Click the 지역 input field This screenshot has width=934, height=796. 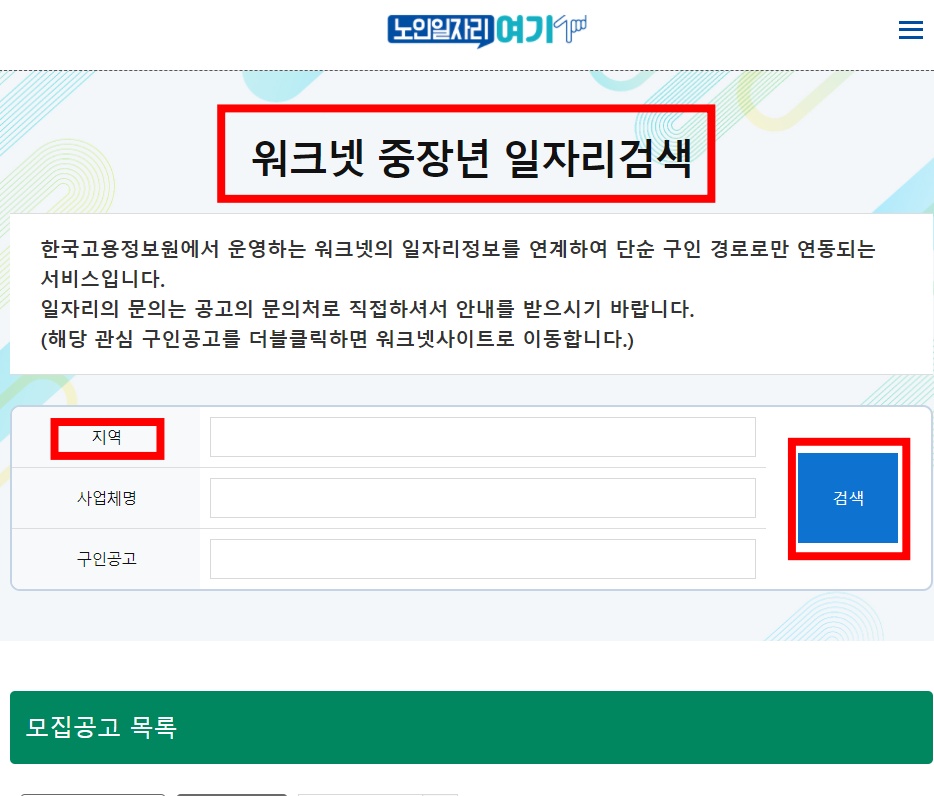click(x=482, y=437)
